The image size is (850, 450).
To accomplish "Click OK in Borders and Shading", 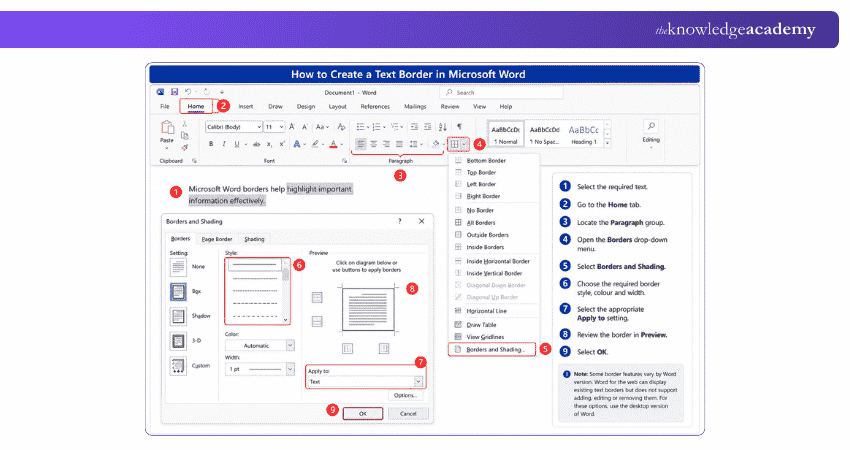I will point(363,414).
